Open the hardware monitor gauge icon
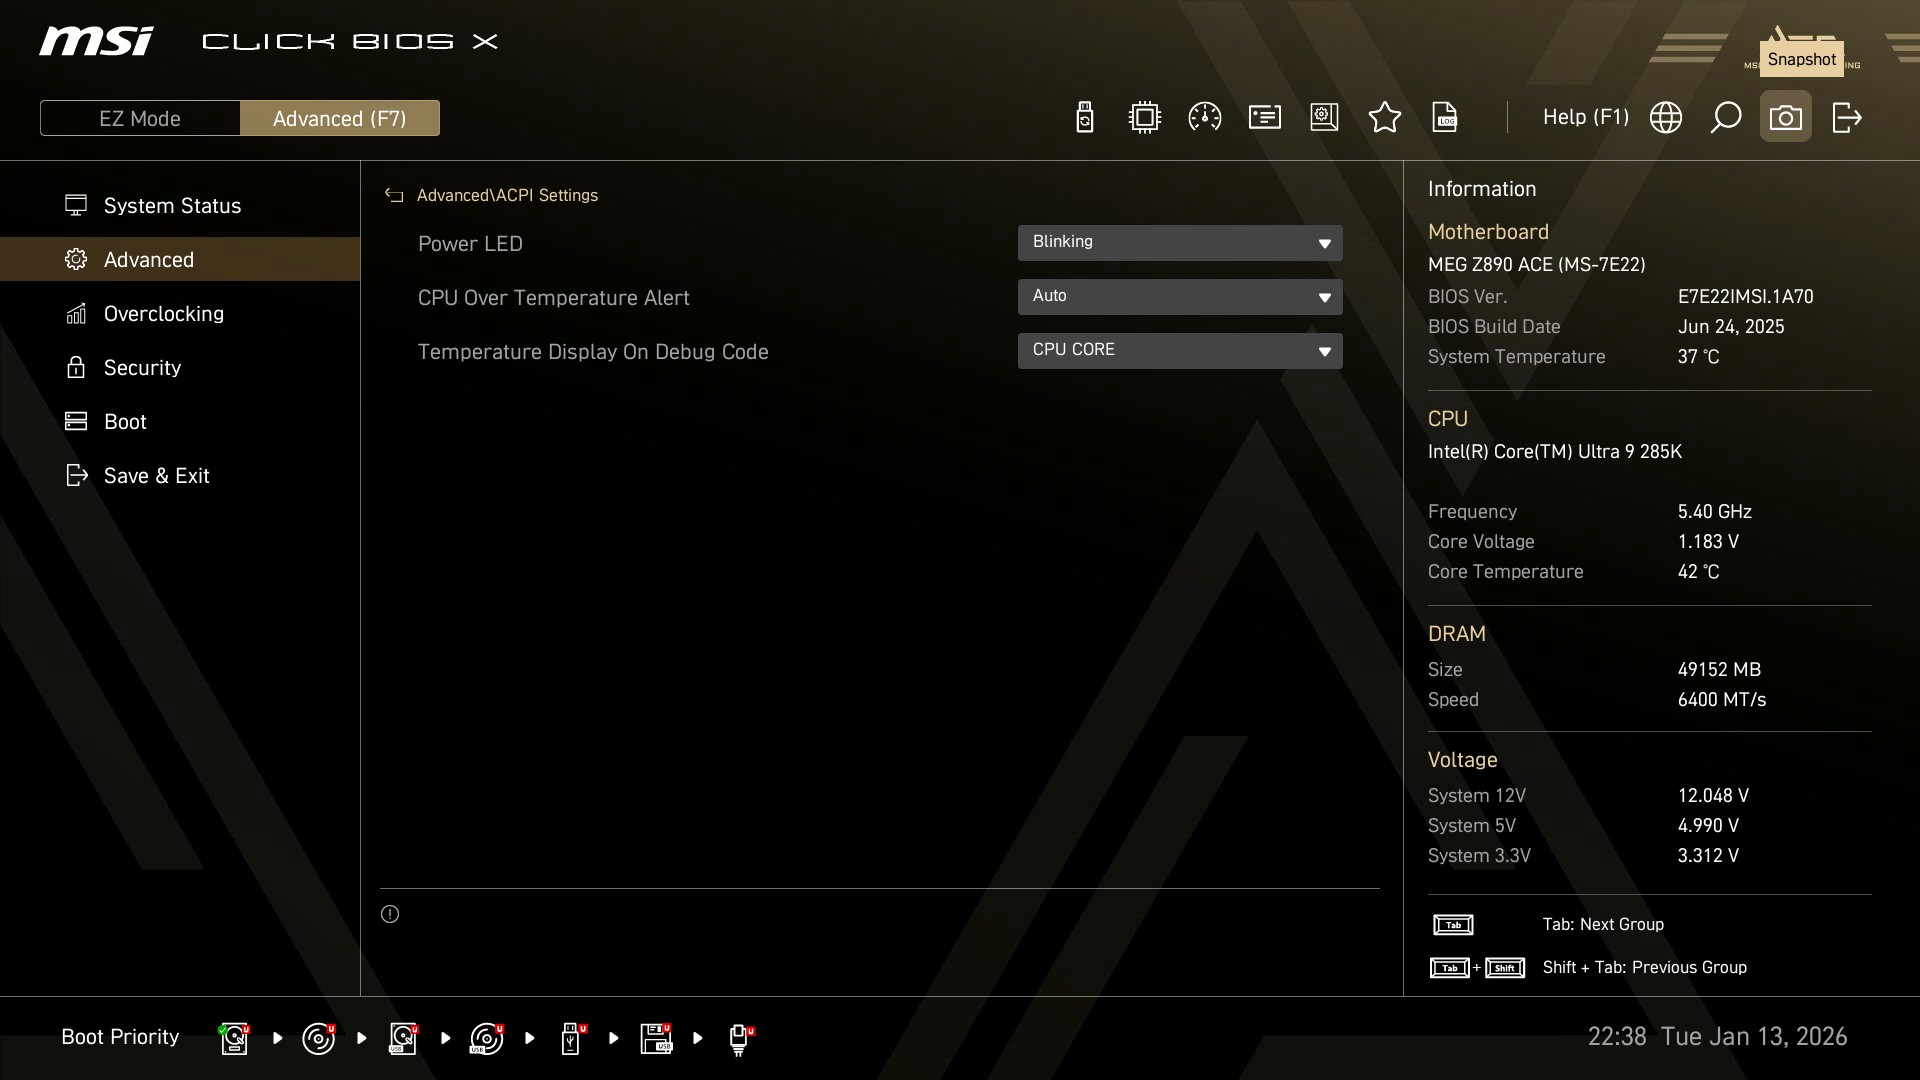 tap(1204, 118)
